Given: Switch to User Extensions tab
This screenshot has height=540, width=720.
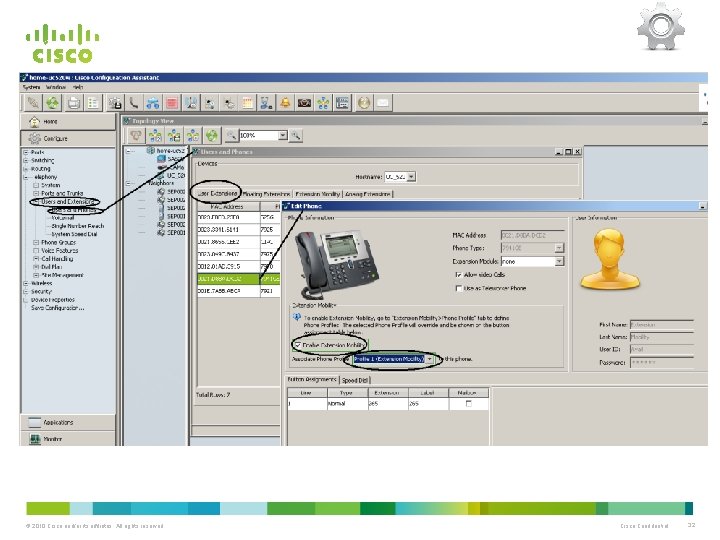Looking at the screenshot, I should coord(217,194).
